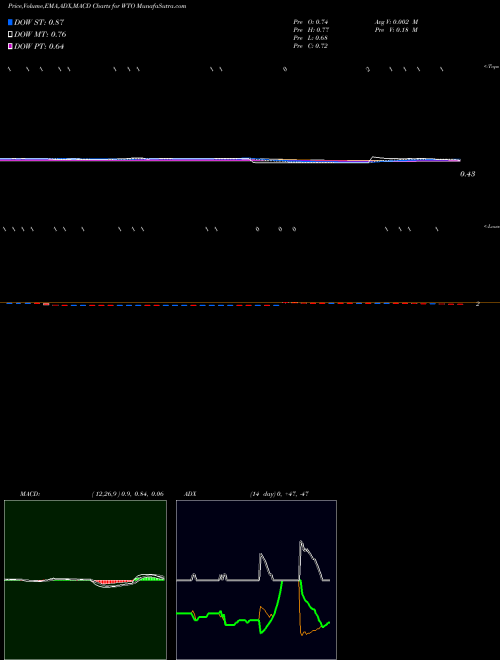Click the white DOW MT legend swatch
This screenshot has height=660, width=500.
pos(10,35)
